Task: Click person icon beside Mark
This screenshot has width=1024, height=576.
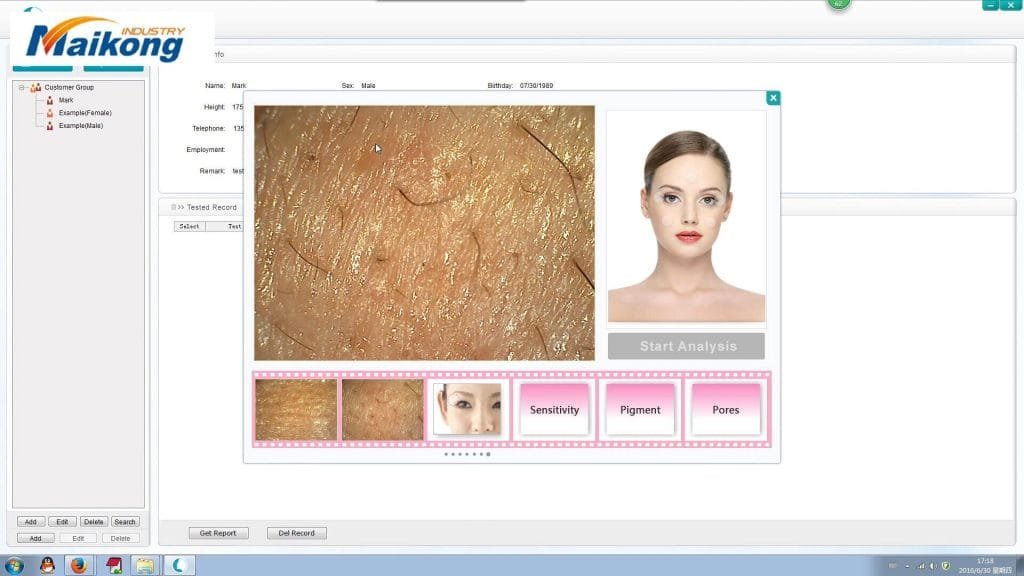Action: point(50,101)
